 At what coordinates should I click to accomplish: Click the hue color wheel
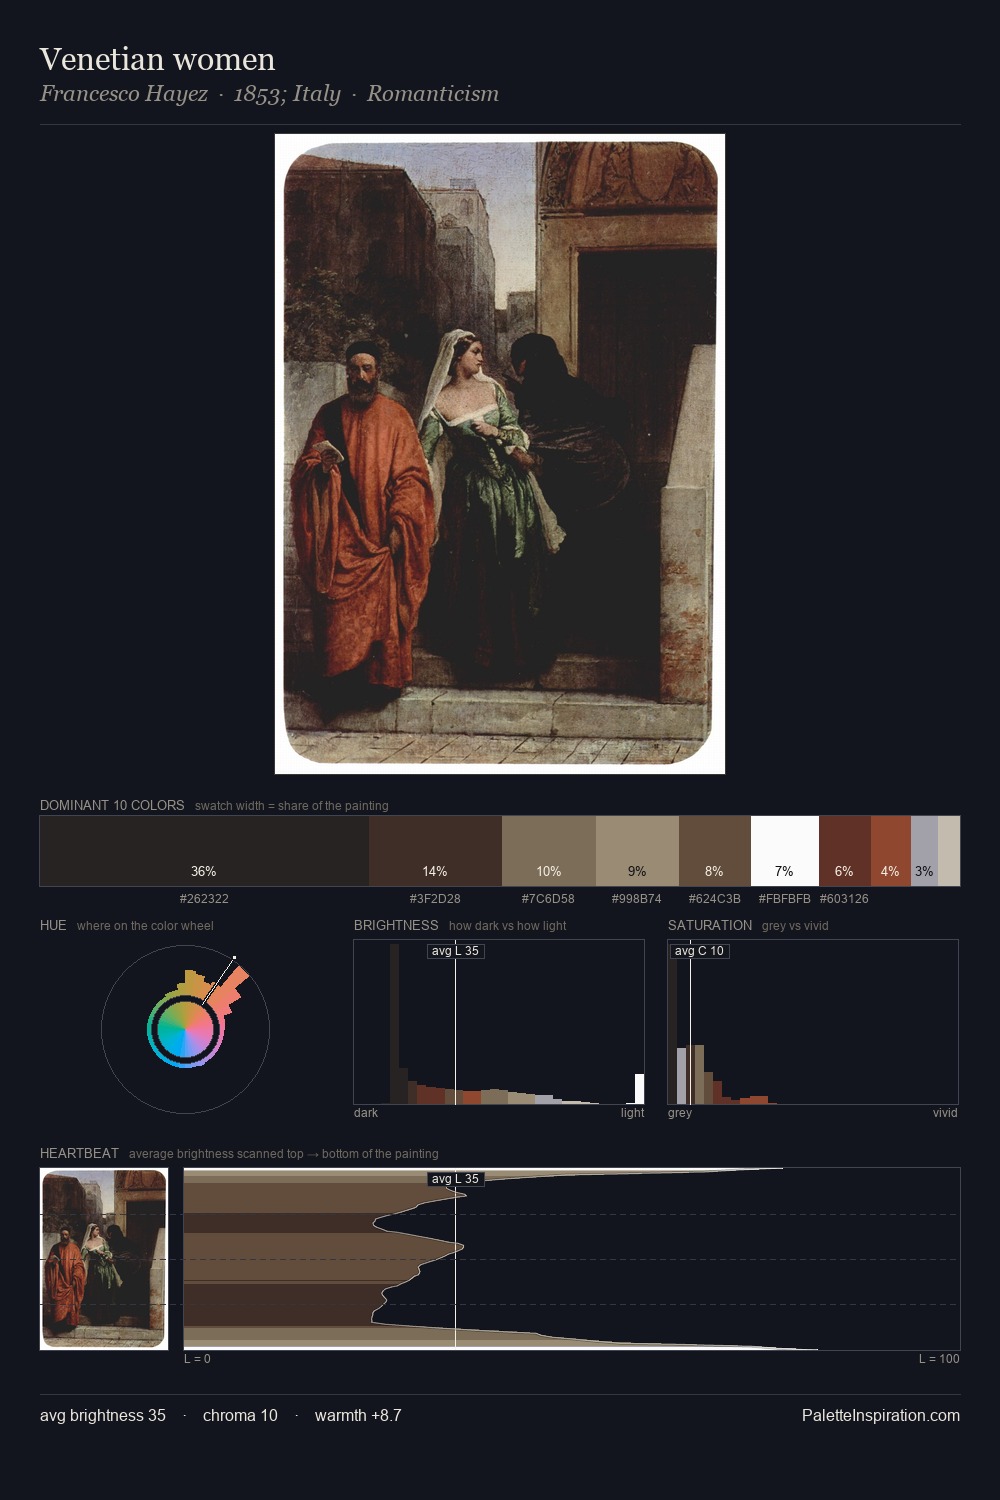(x=185, y=1029)
